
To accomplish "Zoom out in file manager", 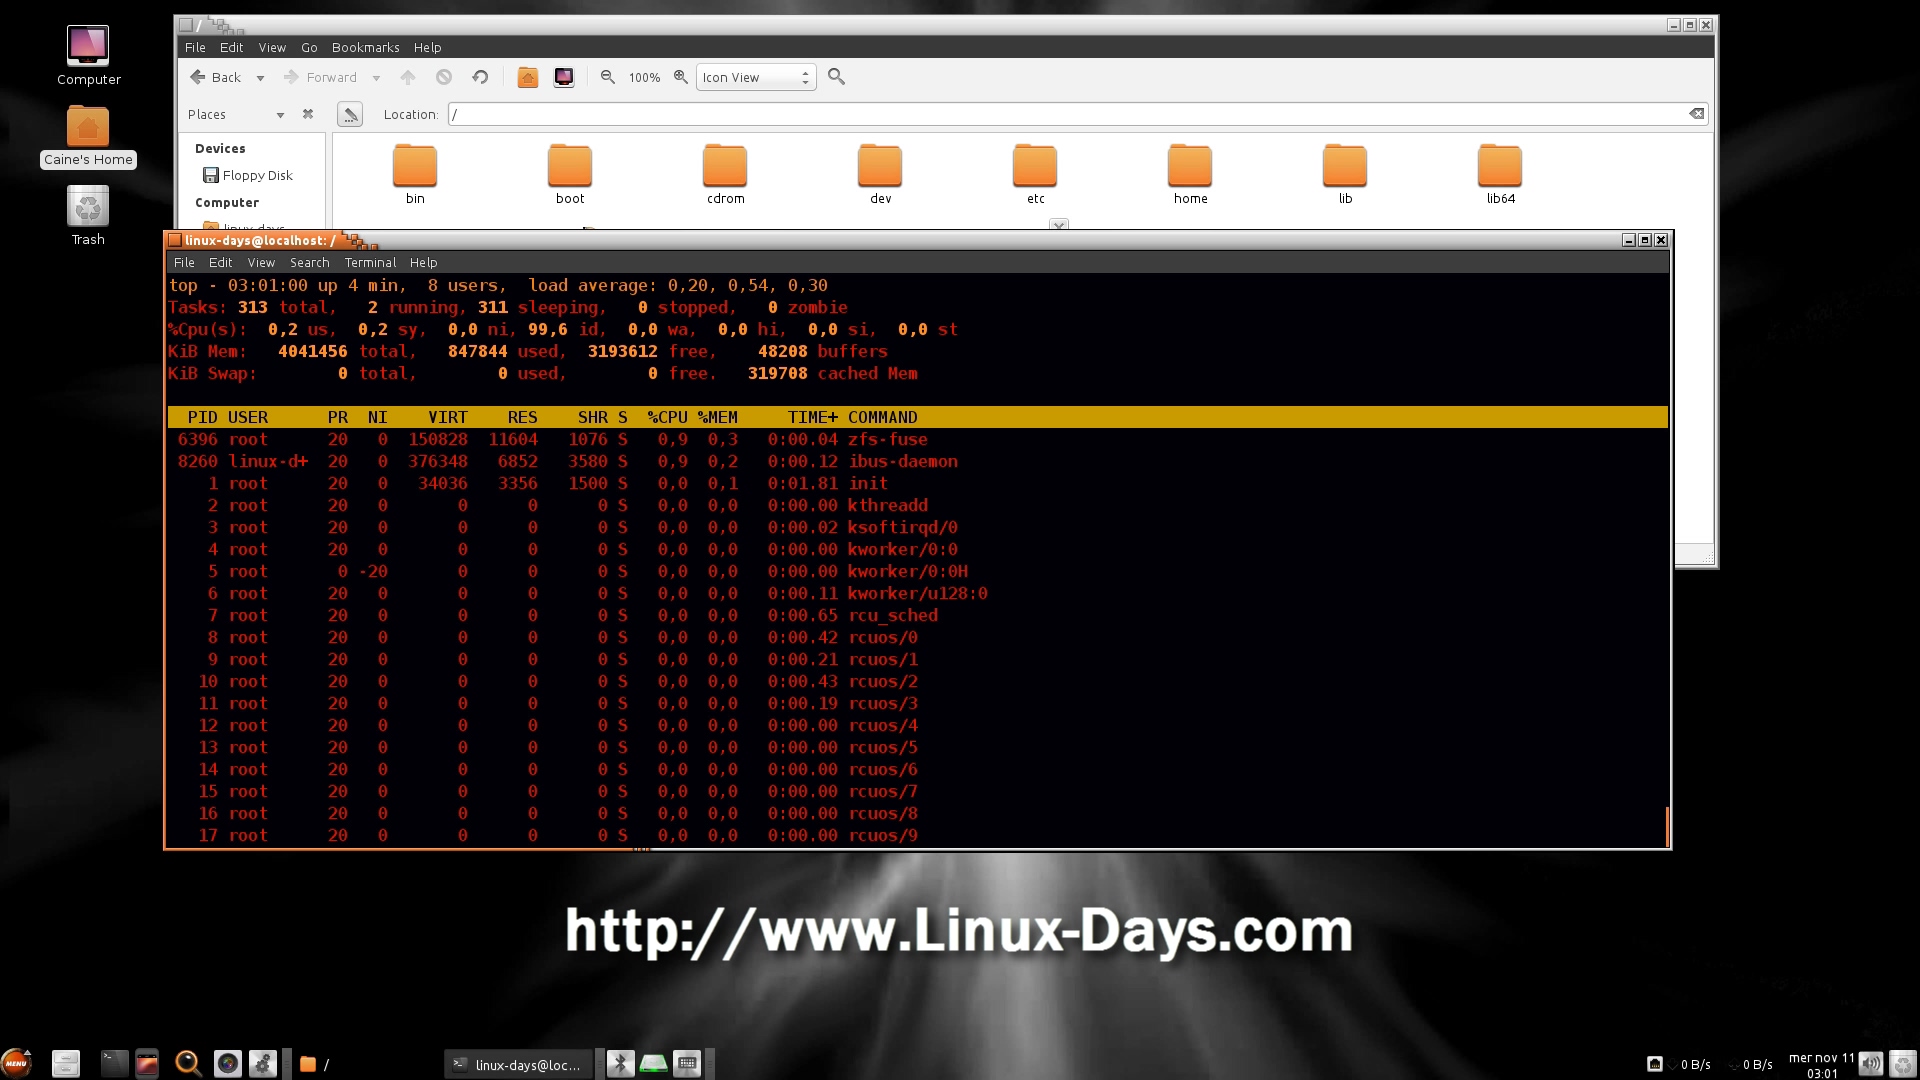I will 607,77.
